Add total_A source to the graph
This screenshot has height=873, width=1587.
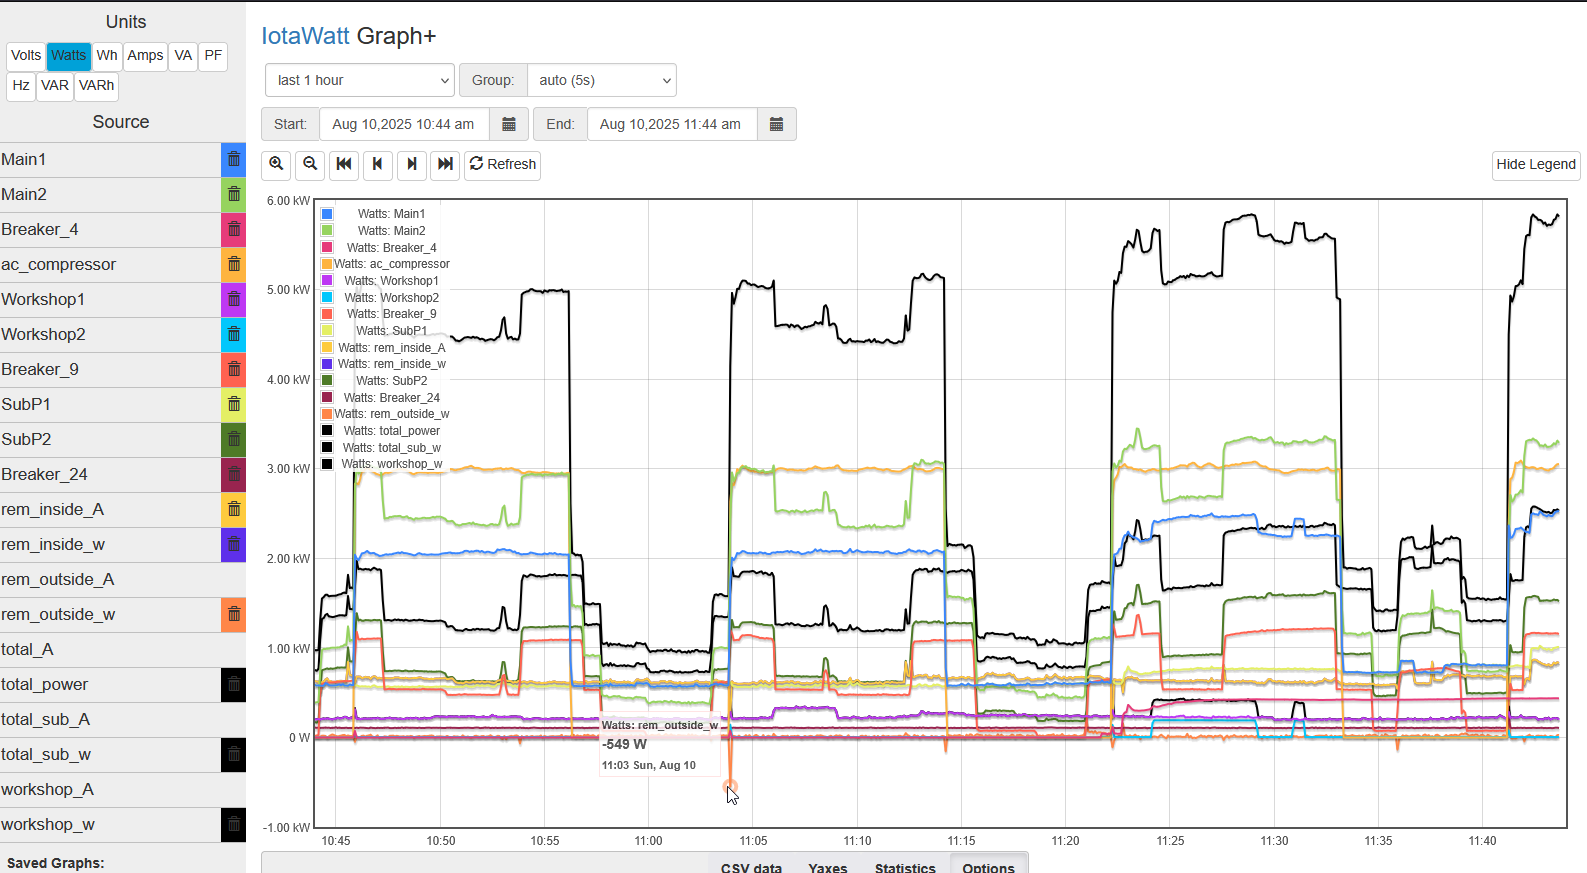pos(28,650)
